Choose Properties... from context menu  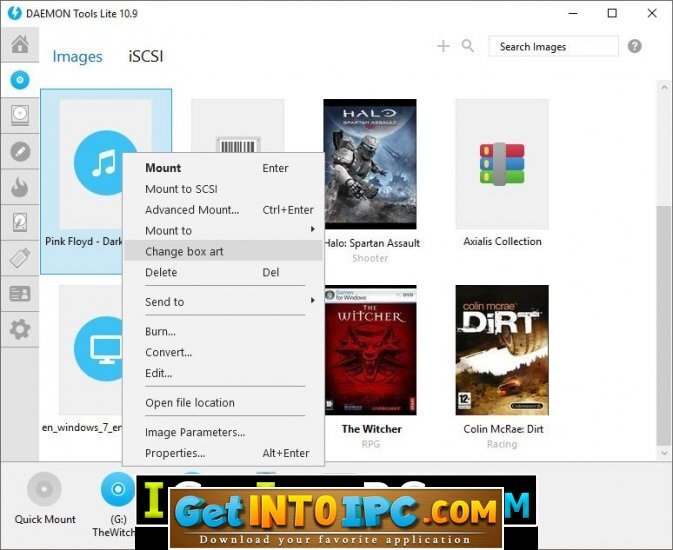pyautogui.click(x=223, y=453)
